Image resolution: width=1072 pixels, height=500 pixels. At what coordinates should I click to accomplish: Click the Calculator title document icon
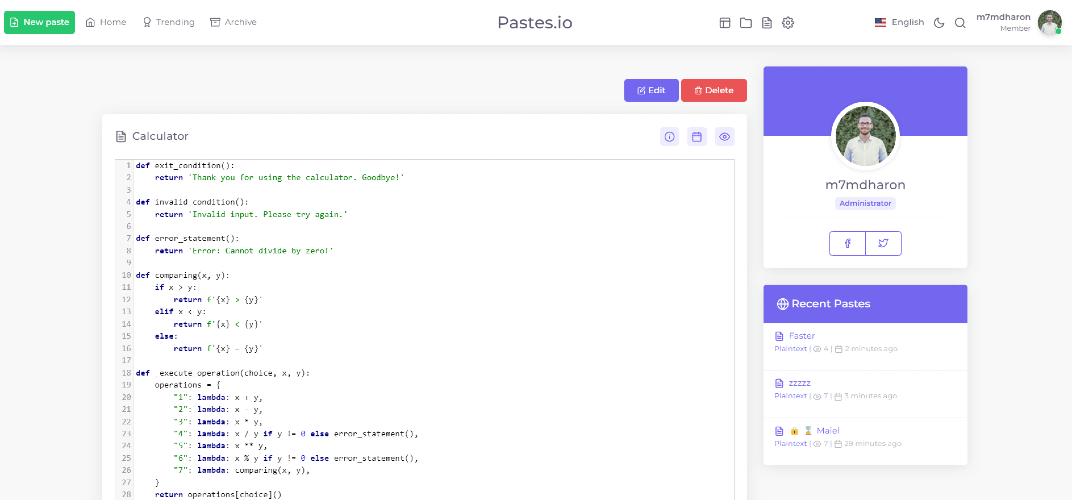pos(121,137)
